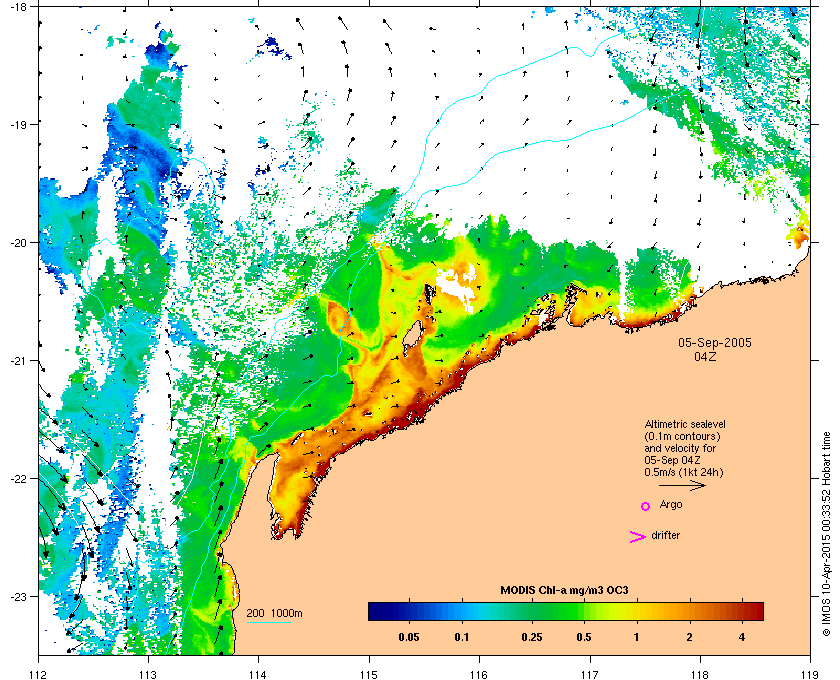
Task: Select the date label 05-Sep-2005
Action: click(x=715, y=342)
